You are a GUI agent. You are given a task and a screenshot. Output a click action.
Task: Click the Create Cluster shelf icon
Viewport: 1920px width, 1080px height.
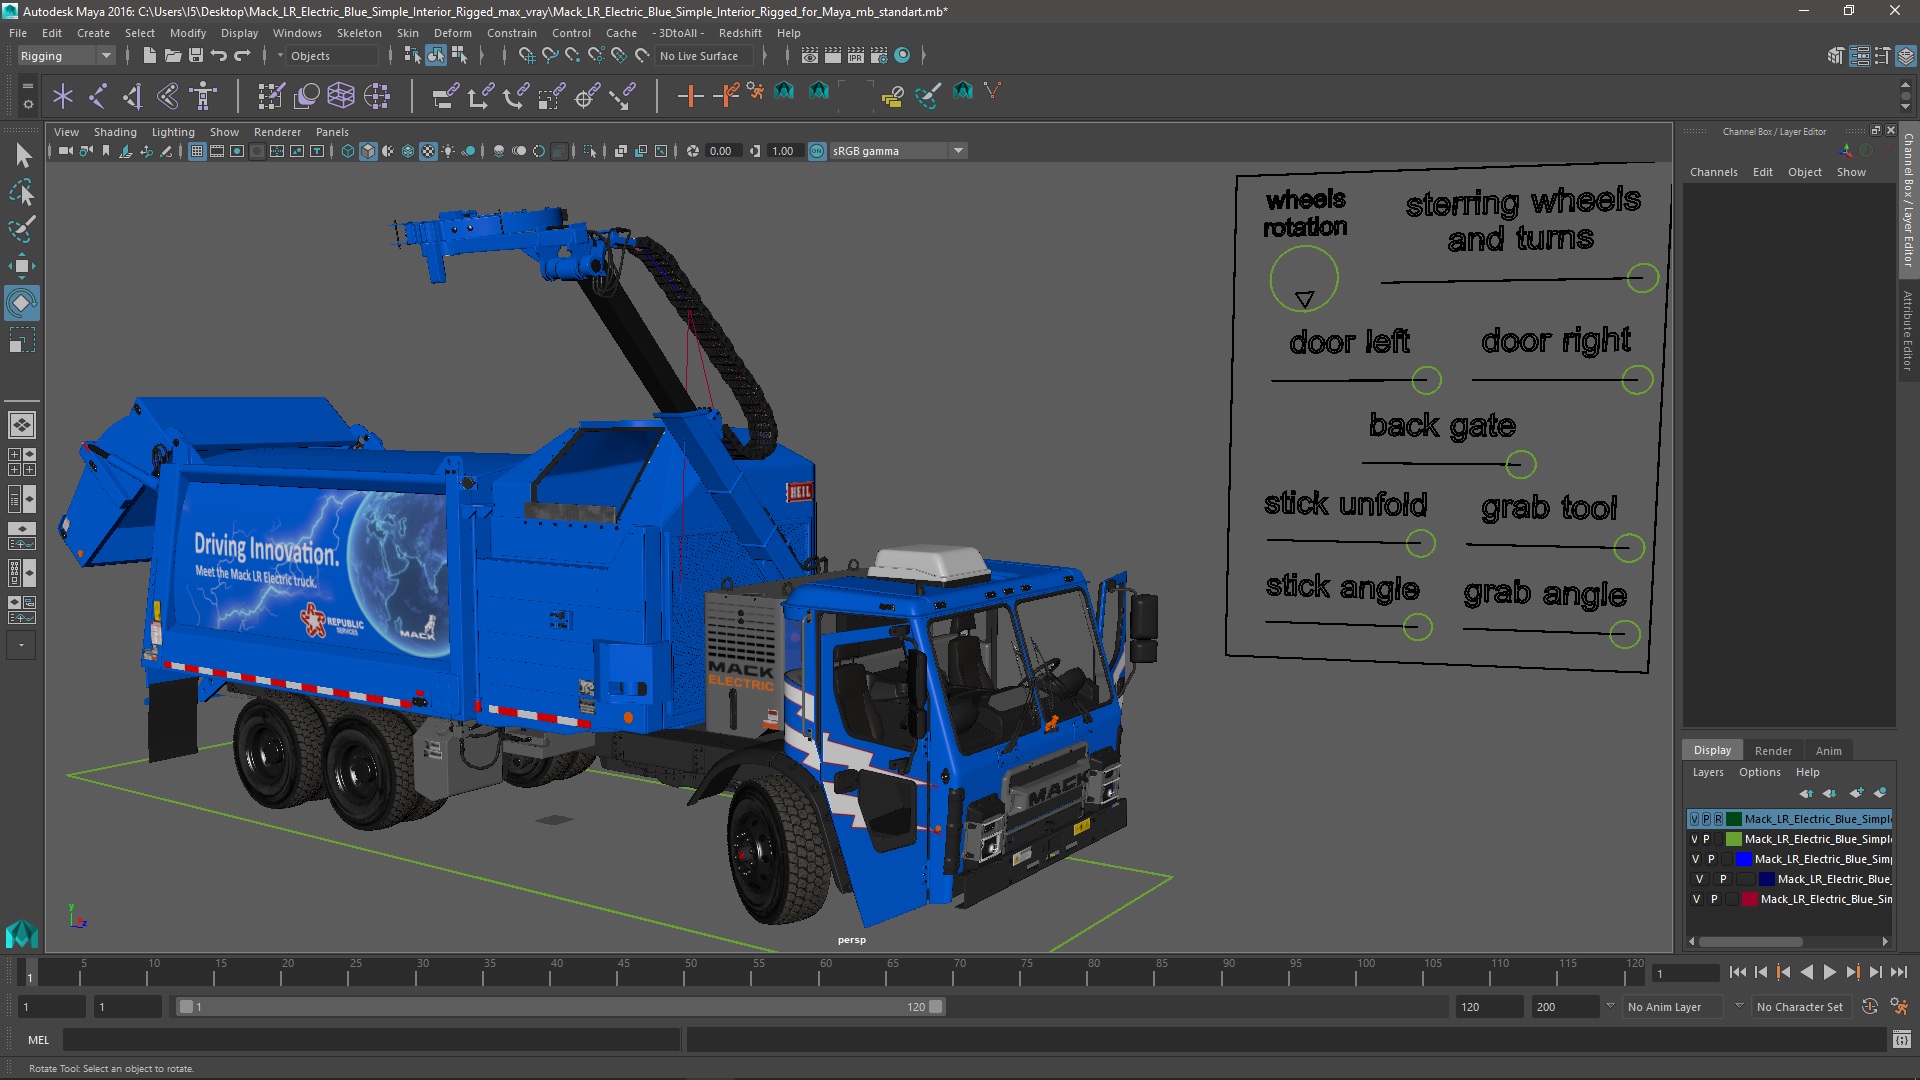tap(377, 96)
